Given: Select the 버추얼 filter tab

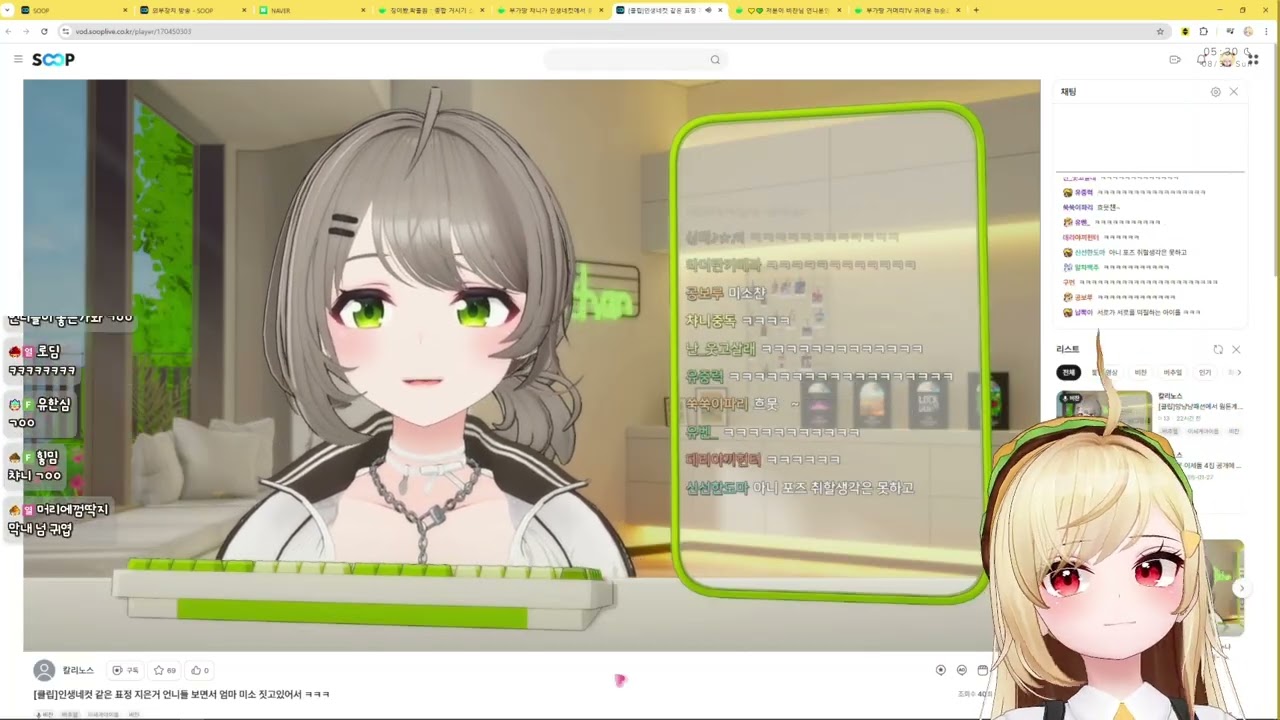Looking at the screenshot, I should click(x=1173, y=372).
